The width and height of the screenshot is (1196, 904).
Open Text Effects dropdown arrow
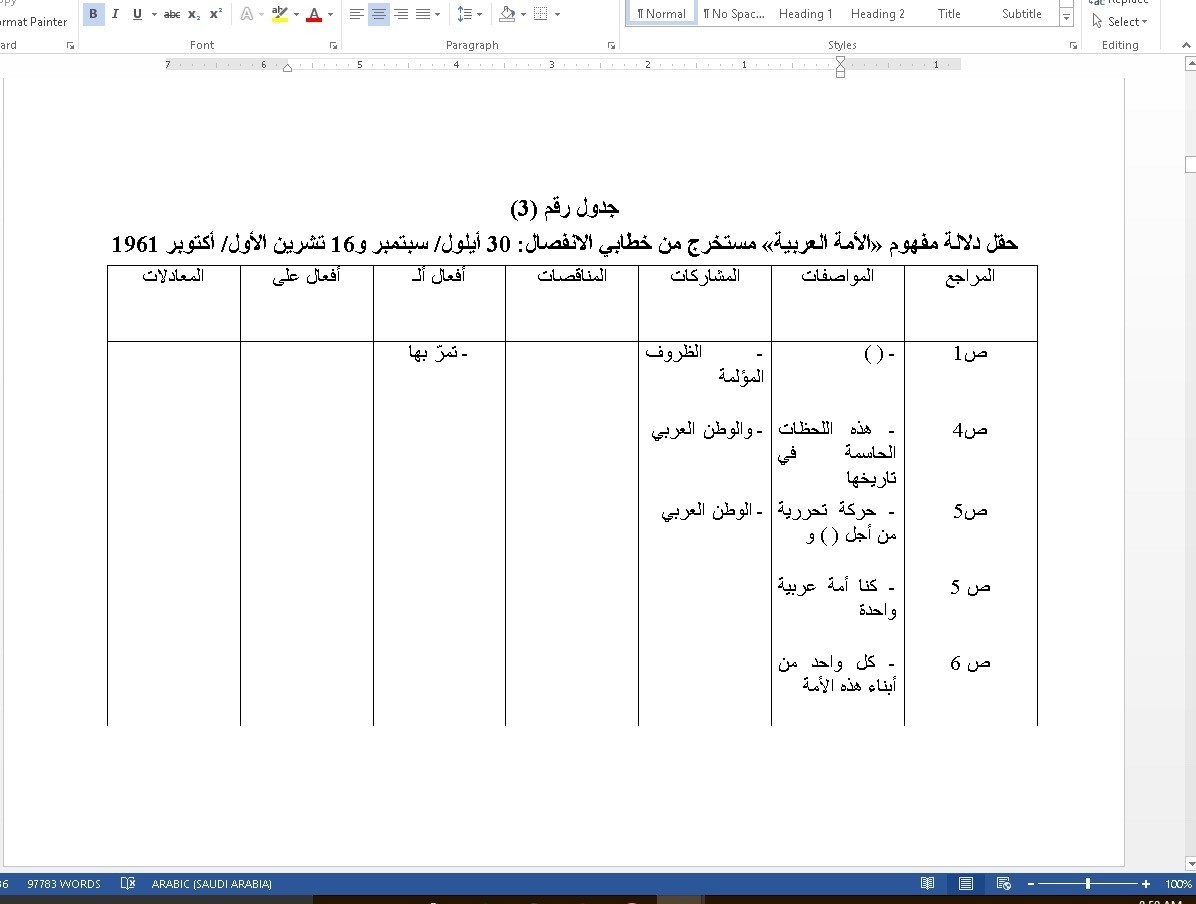coord(262,14)
